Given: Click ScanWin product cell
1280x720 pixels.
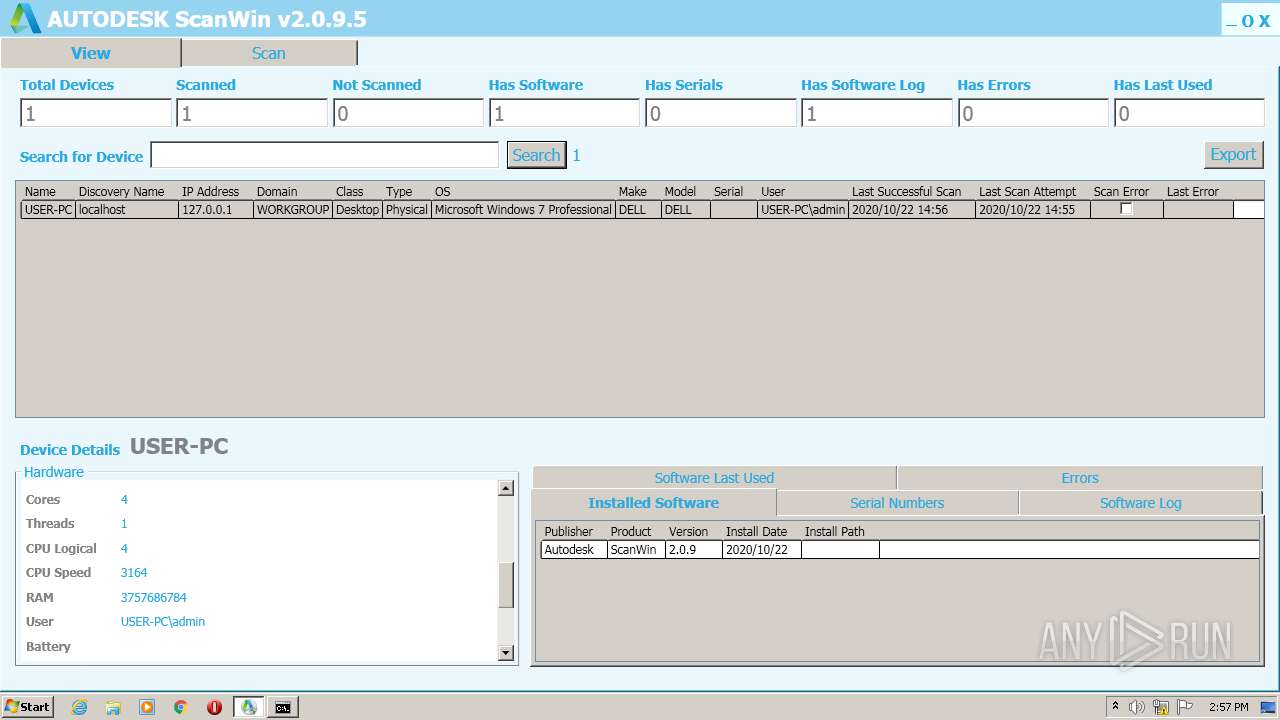Looking at the screenshot, I should [x=636, y=550].
